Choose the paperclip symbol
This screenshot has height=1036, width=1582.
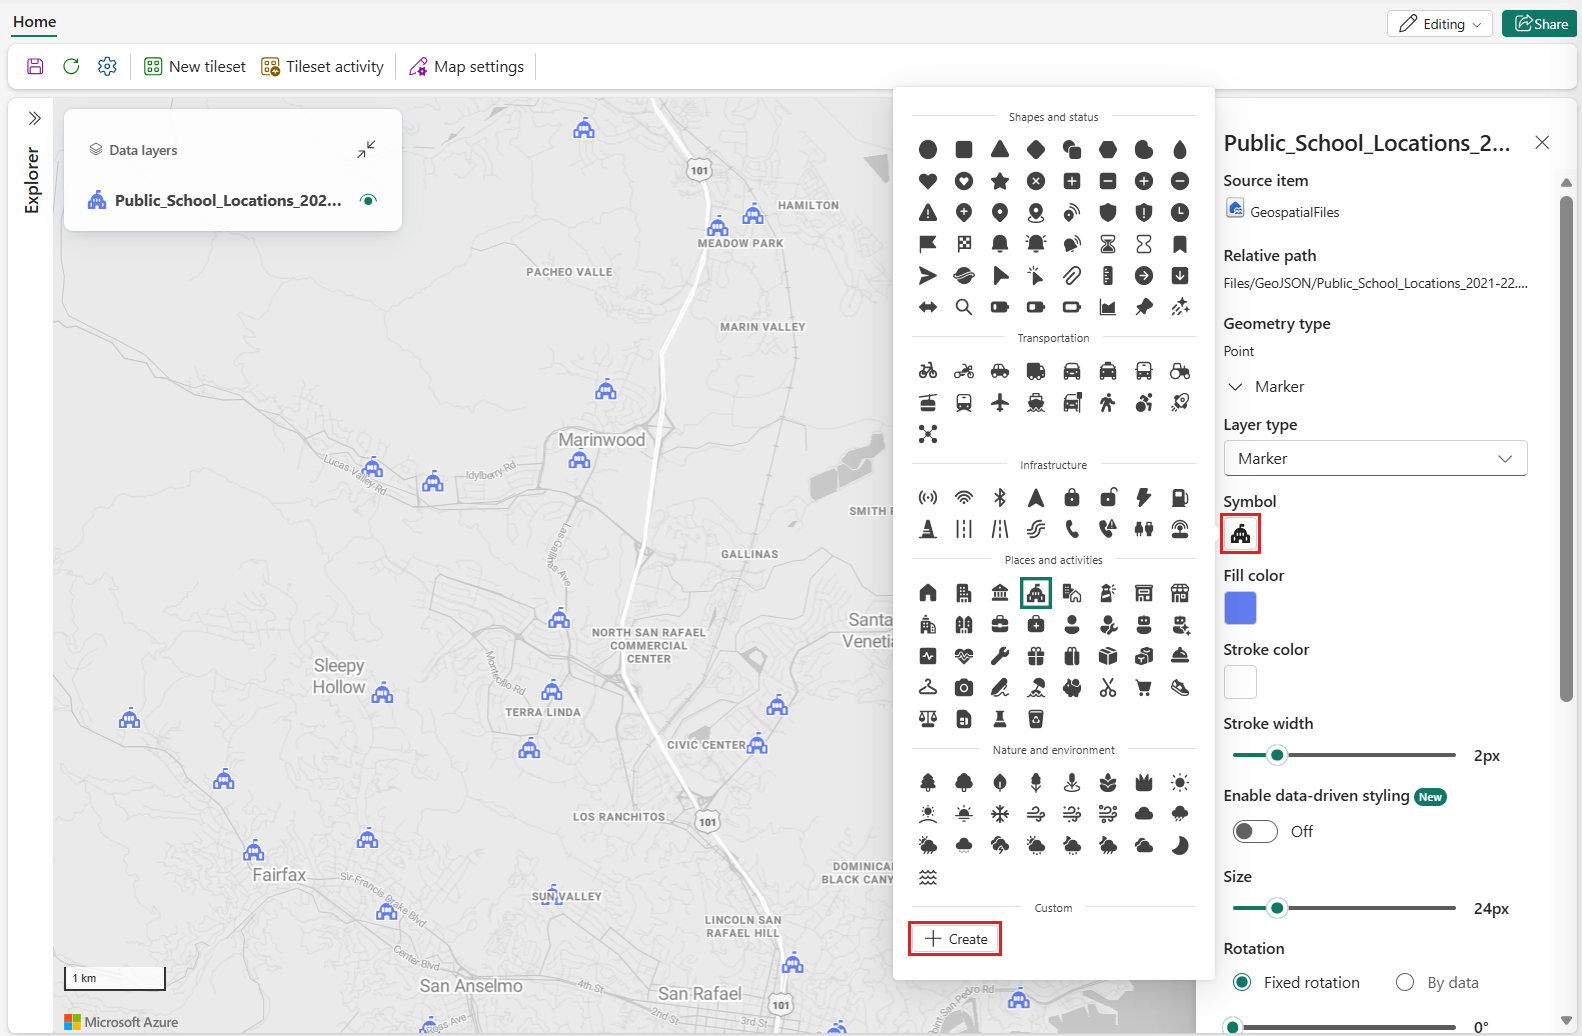click(x=1072, y=276)
